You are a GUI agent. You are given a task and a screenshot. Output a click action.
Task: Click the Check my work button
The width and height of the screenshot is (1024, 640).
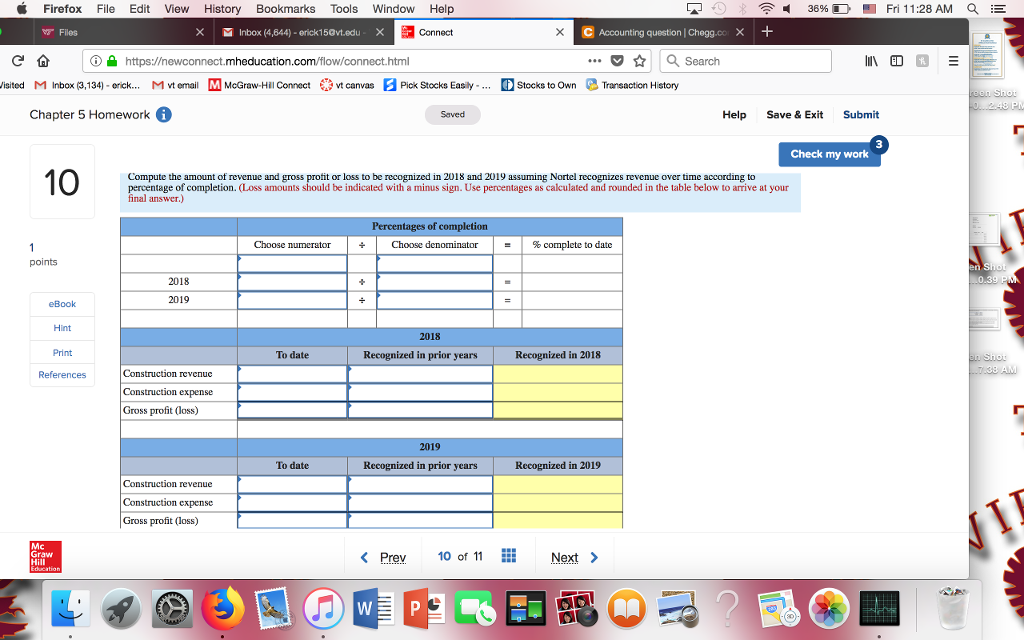coord(829,154)
